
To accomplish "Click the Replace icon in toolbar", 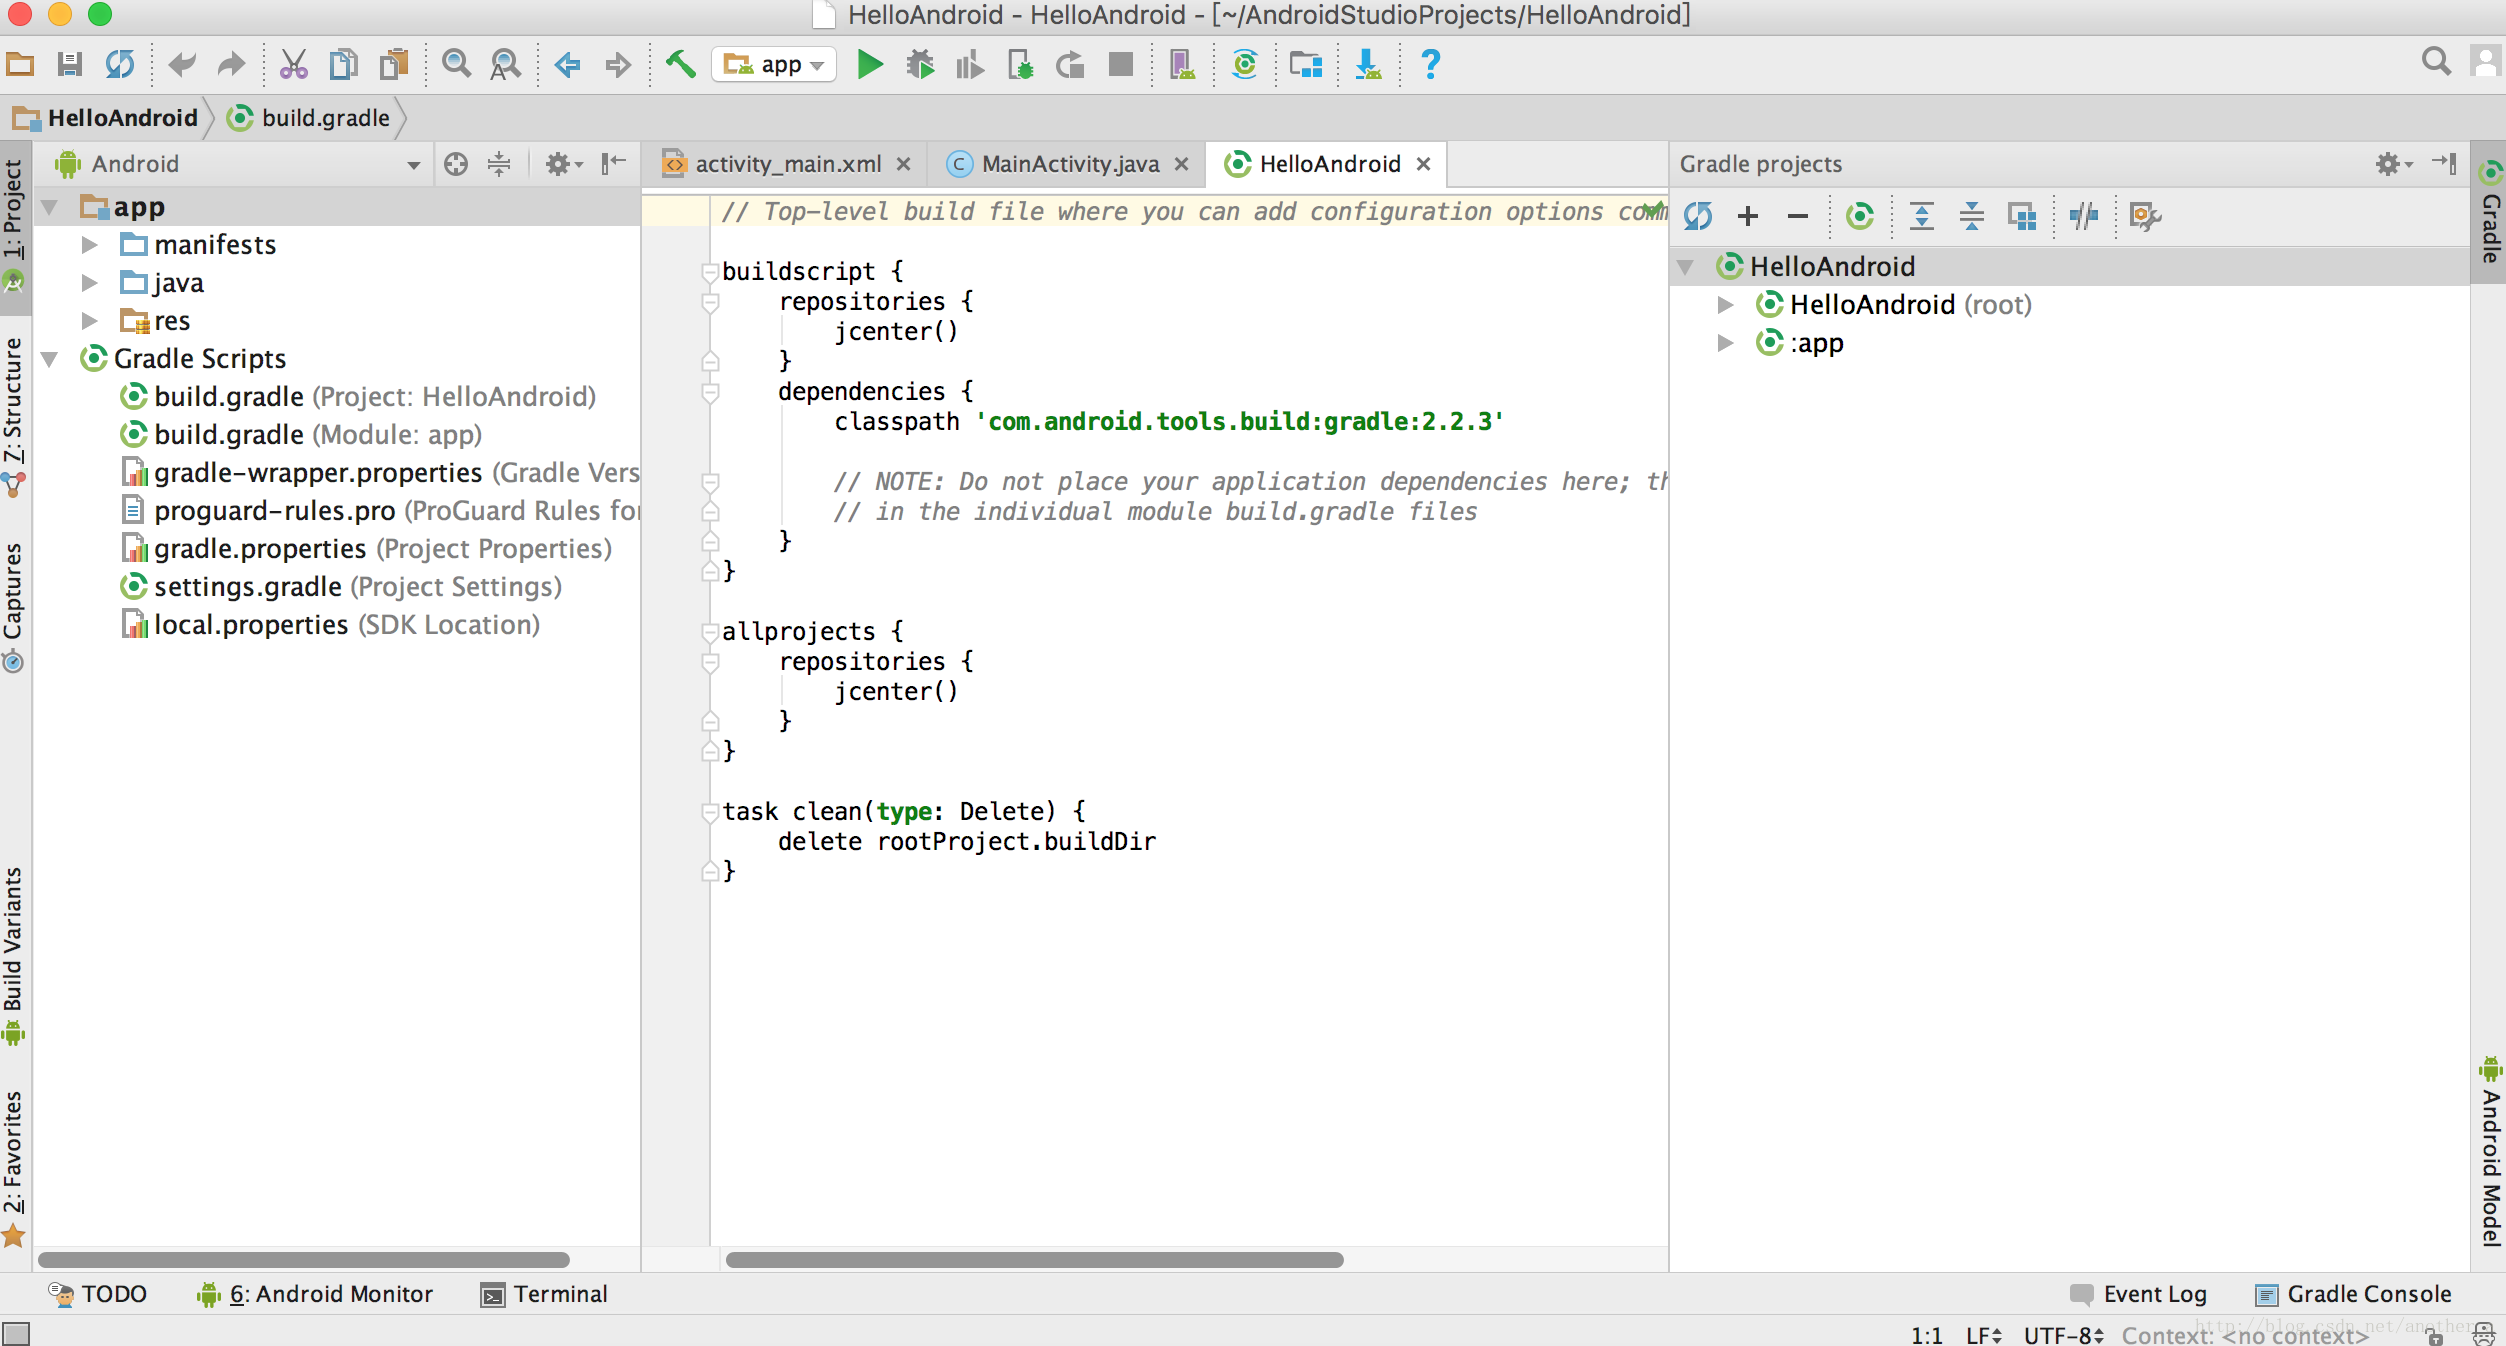I will [x=506, y=65].
